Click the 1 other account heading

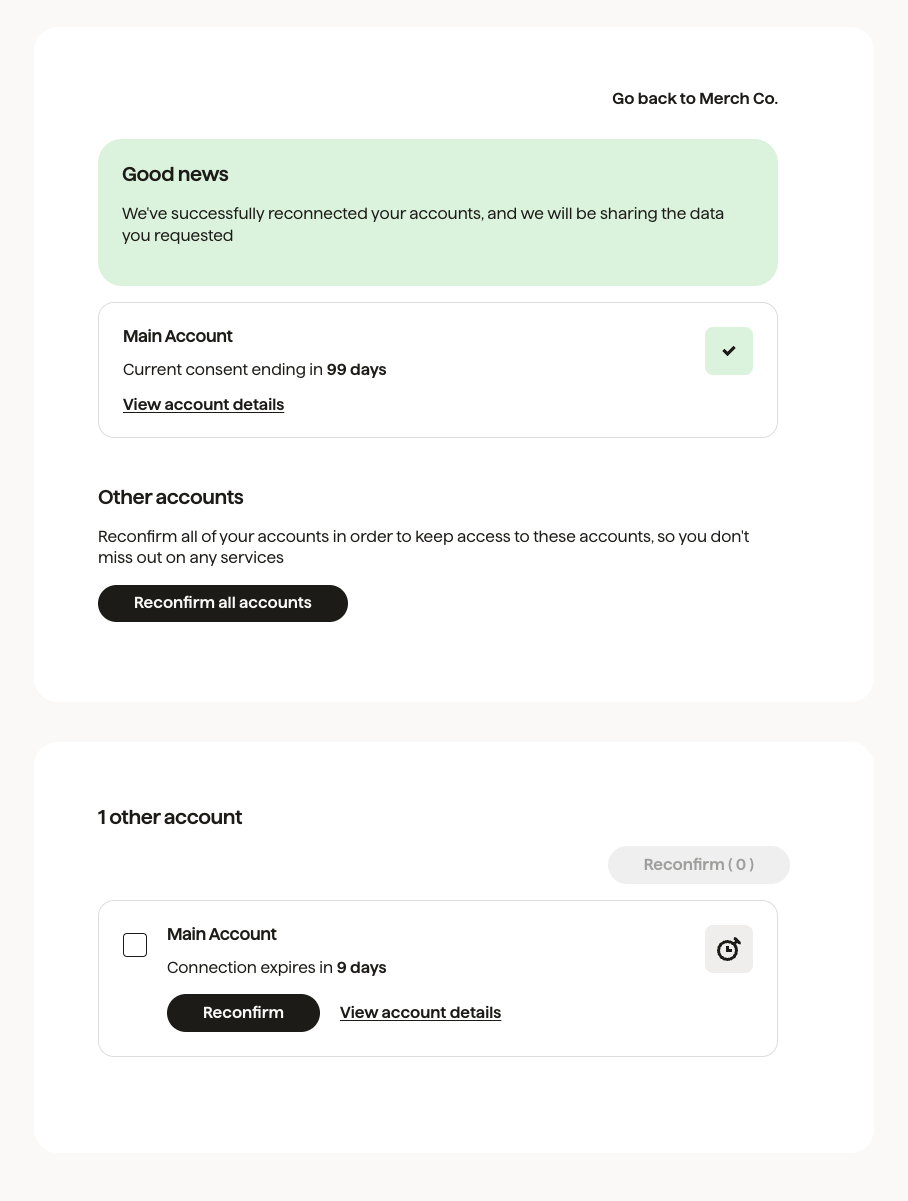pos(170,818)
